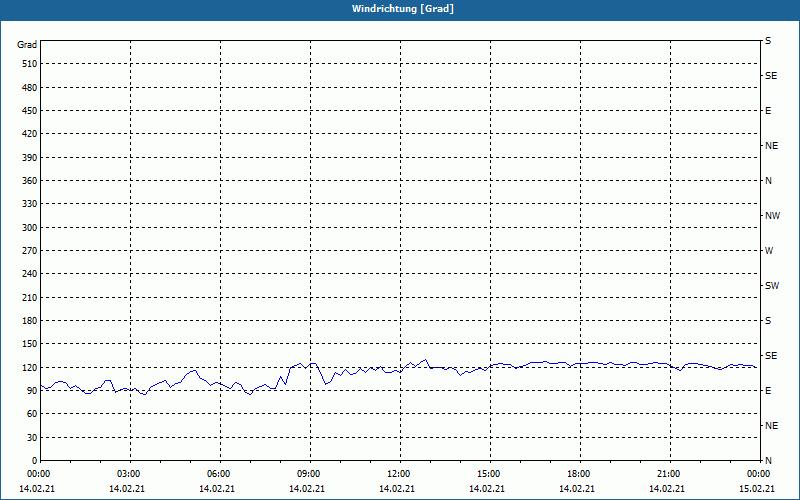Click the "14.02.21" date under 21:00
The image size is (800, 500).
tap(667, 489)
